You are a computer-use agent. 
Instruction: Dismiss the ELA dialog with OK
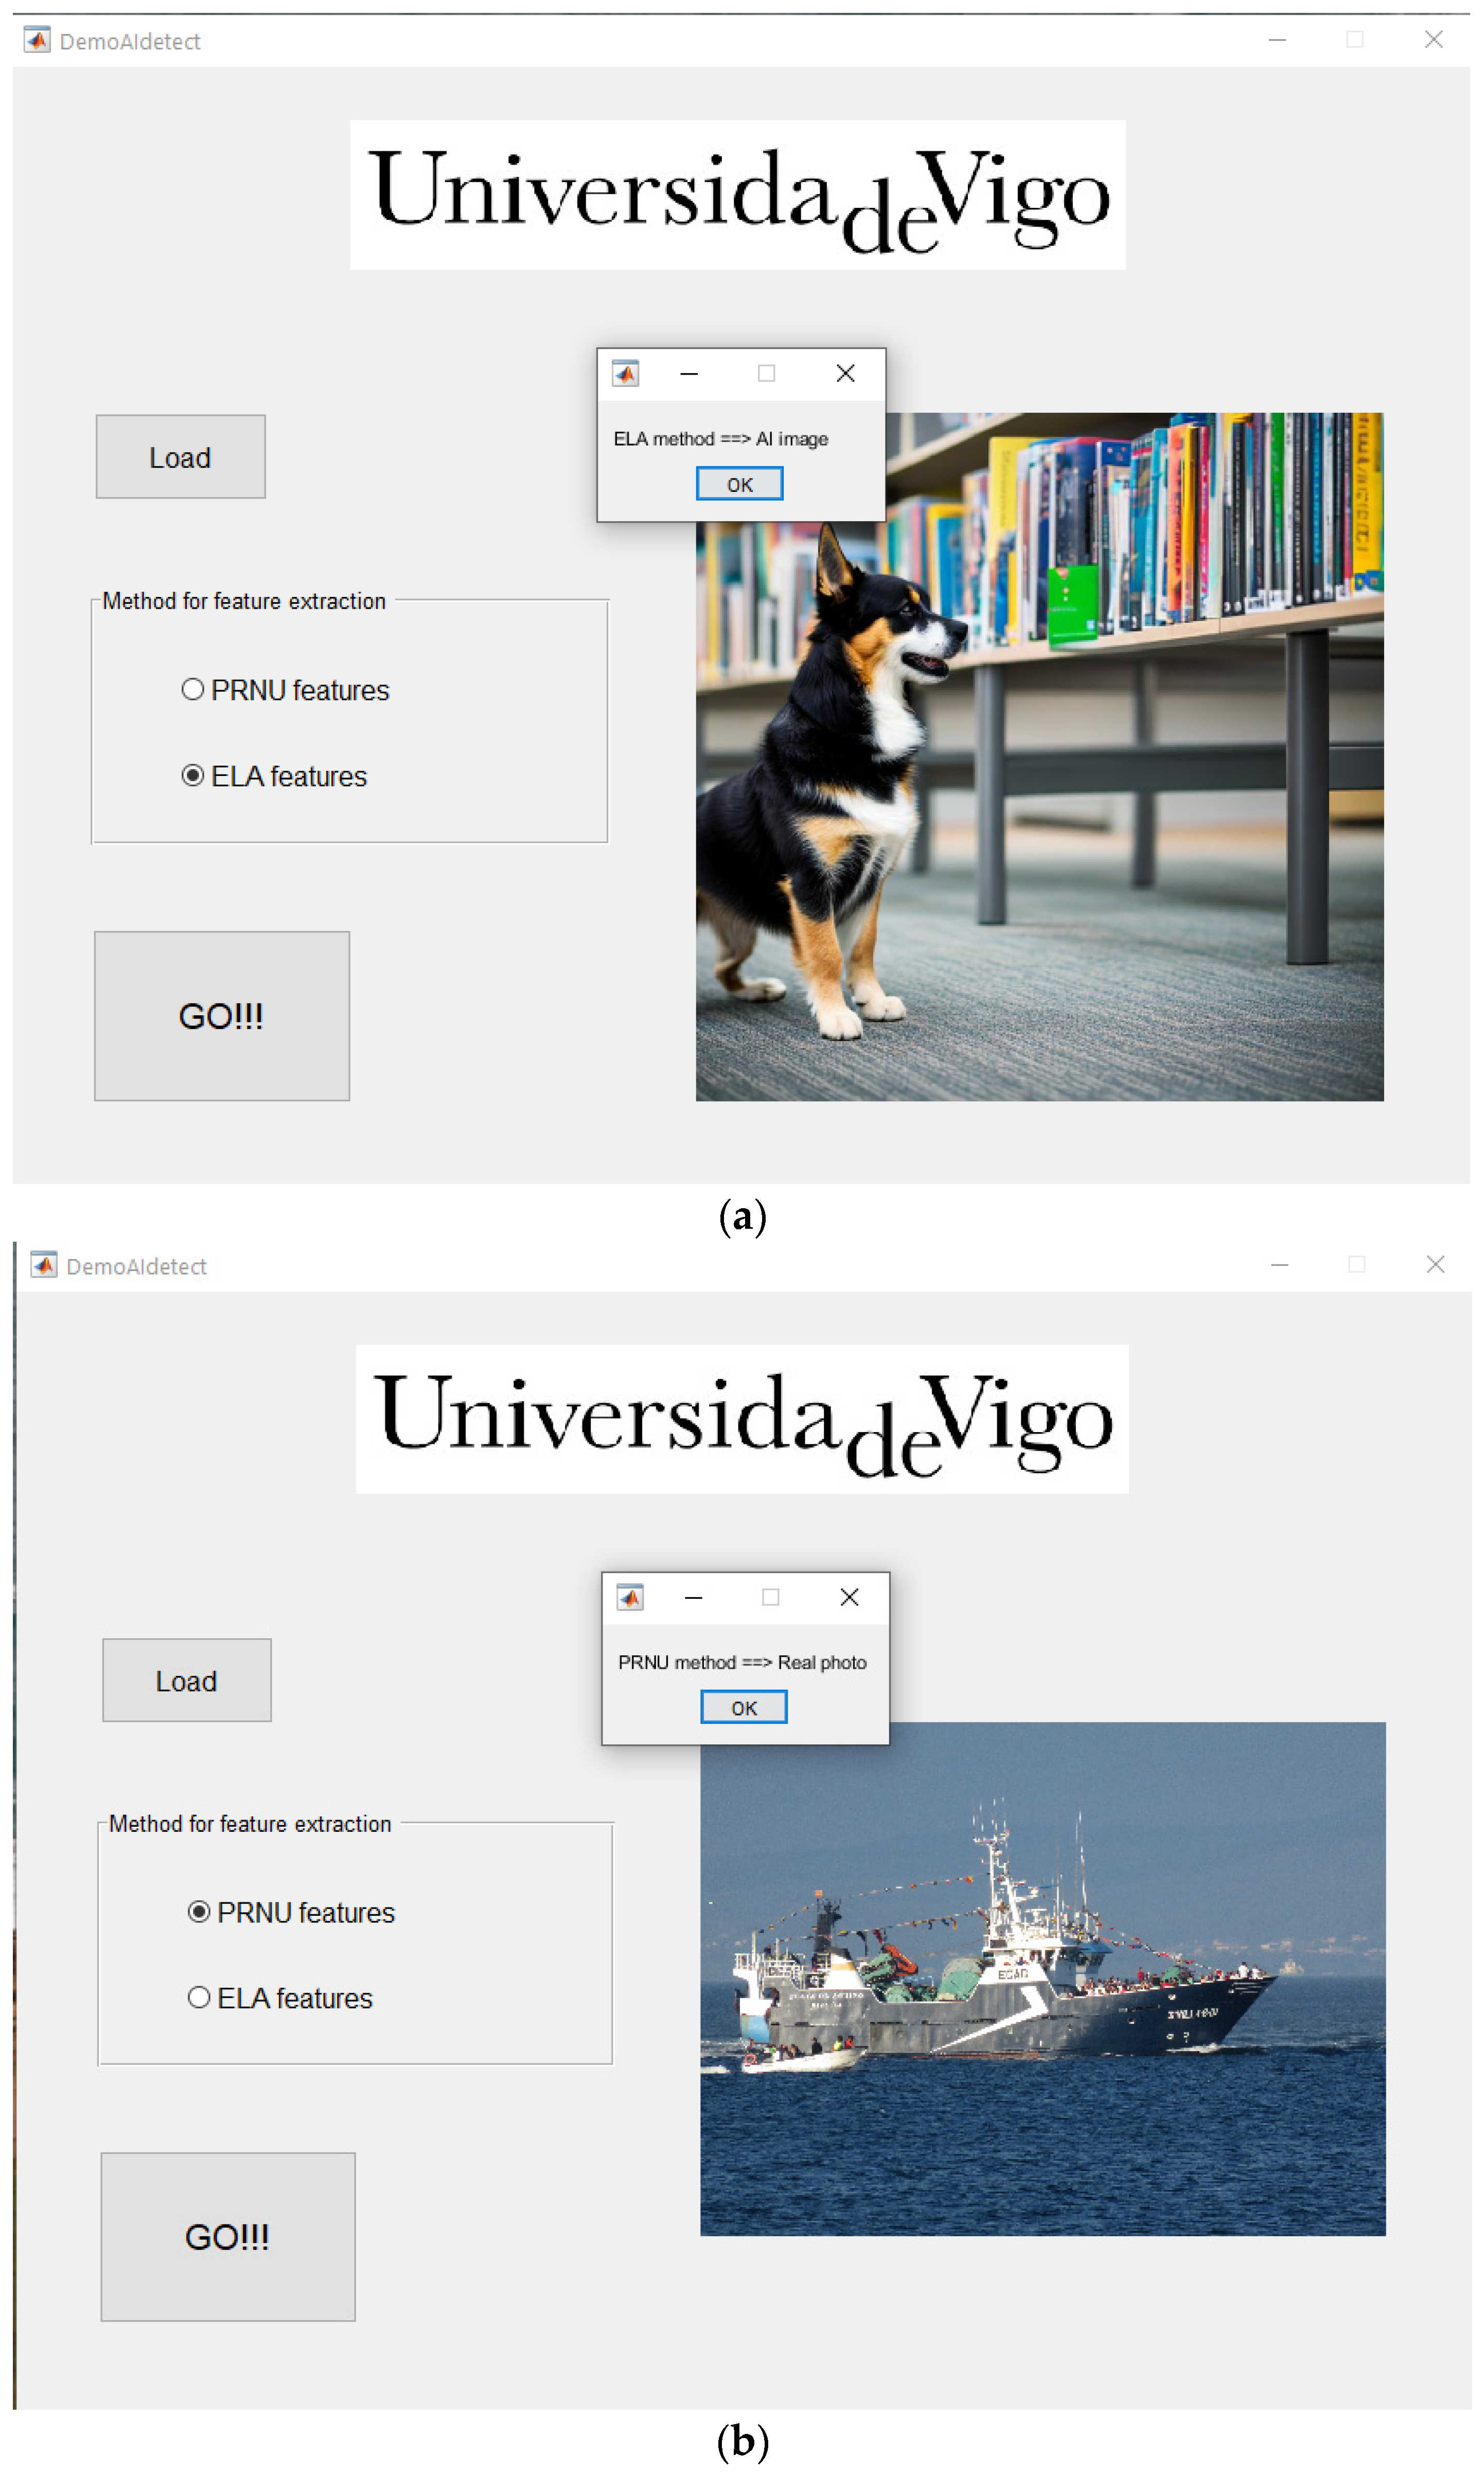point(739,483)
